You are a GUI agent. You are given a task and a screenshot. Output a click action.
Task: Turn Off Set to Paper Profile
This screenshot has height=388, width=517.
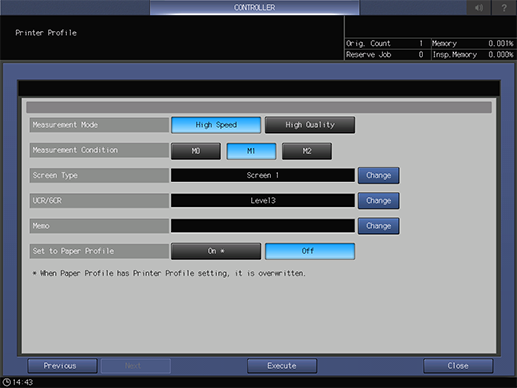(310, 251)
